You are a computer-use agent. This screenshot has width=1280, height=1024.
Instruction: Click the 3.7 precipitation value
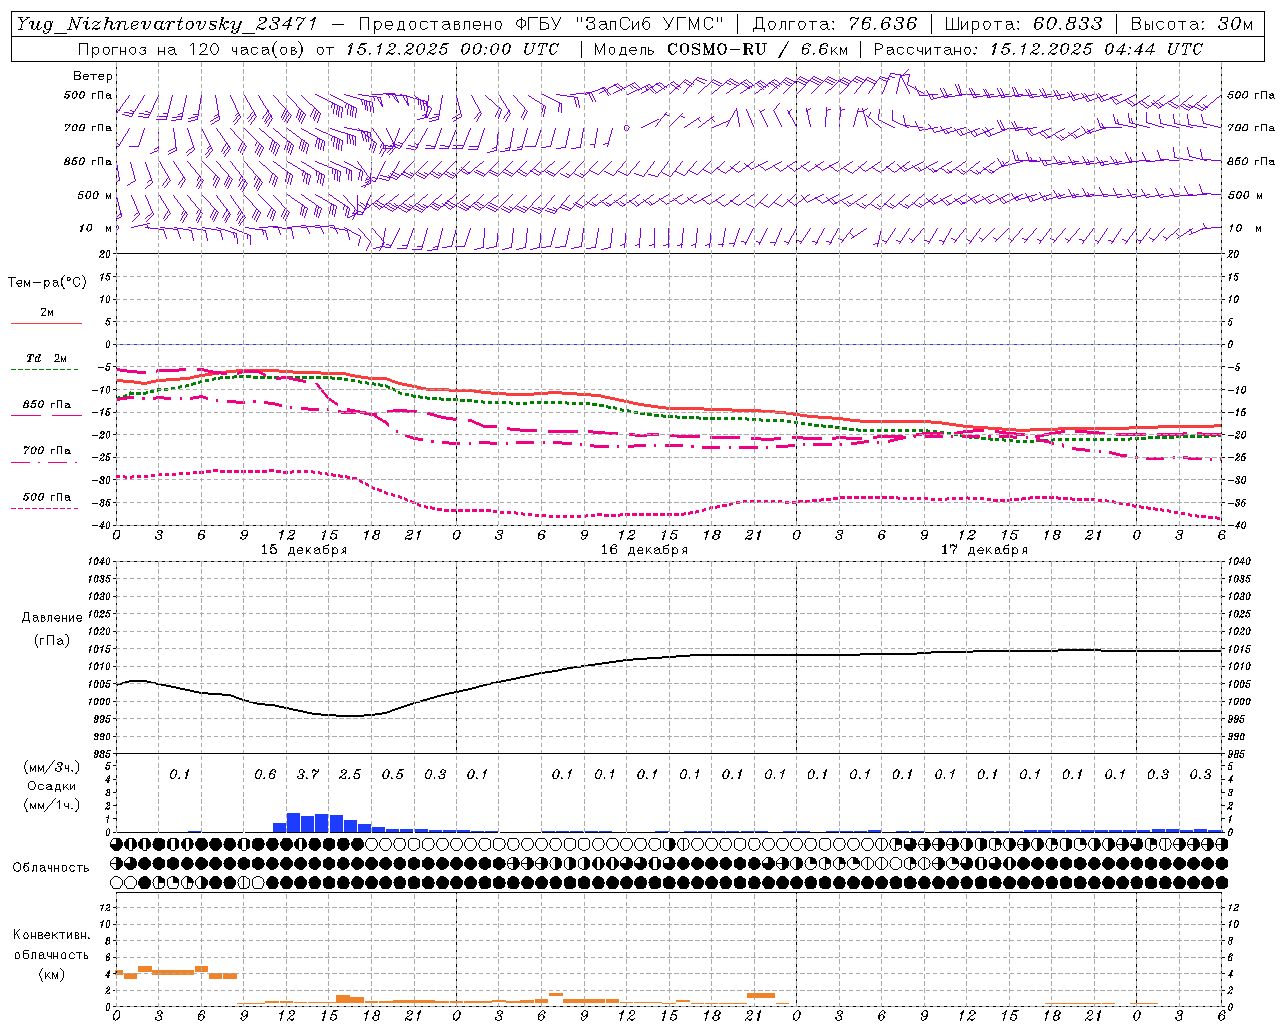[308, 774]
